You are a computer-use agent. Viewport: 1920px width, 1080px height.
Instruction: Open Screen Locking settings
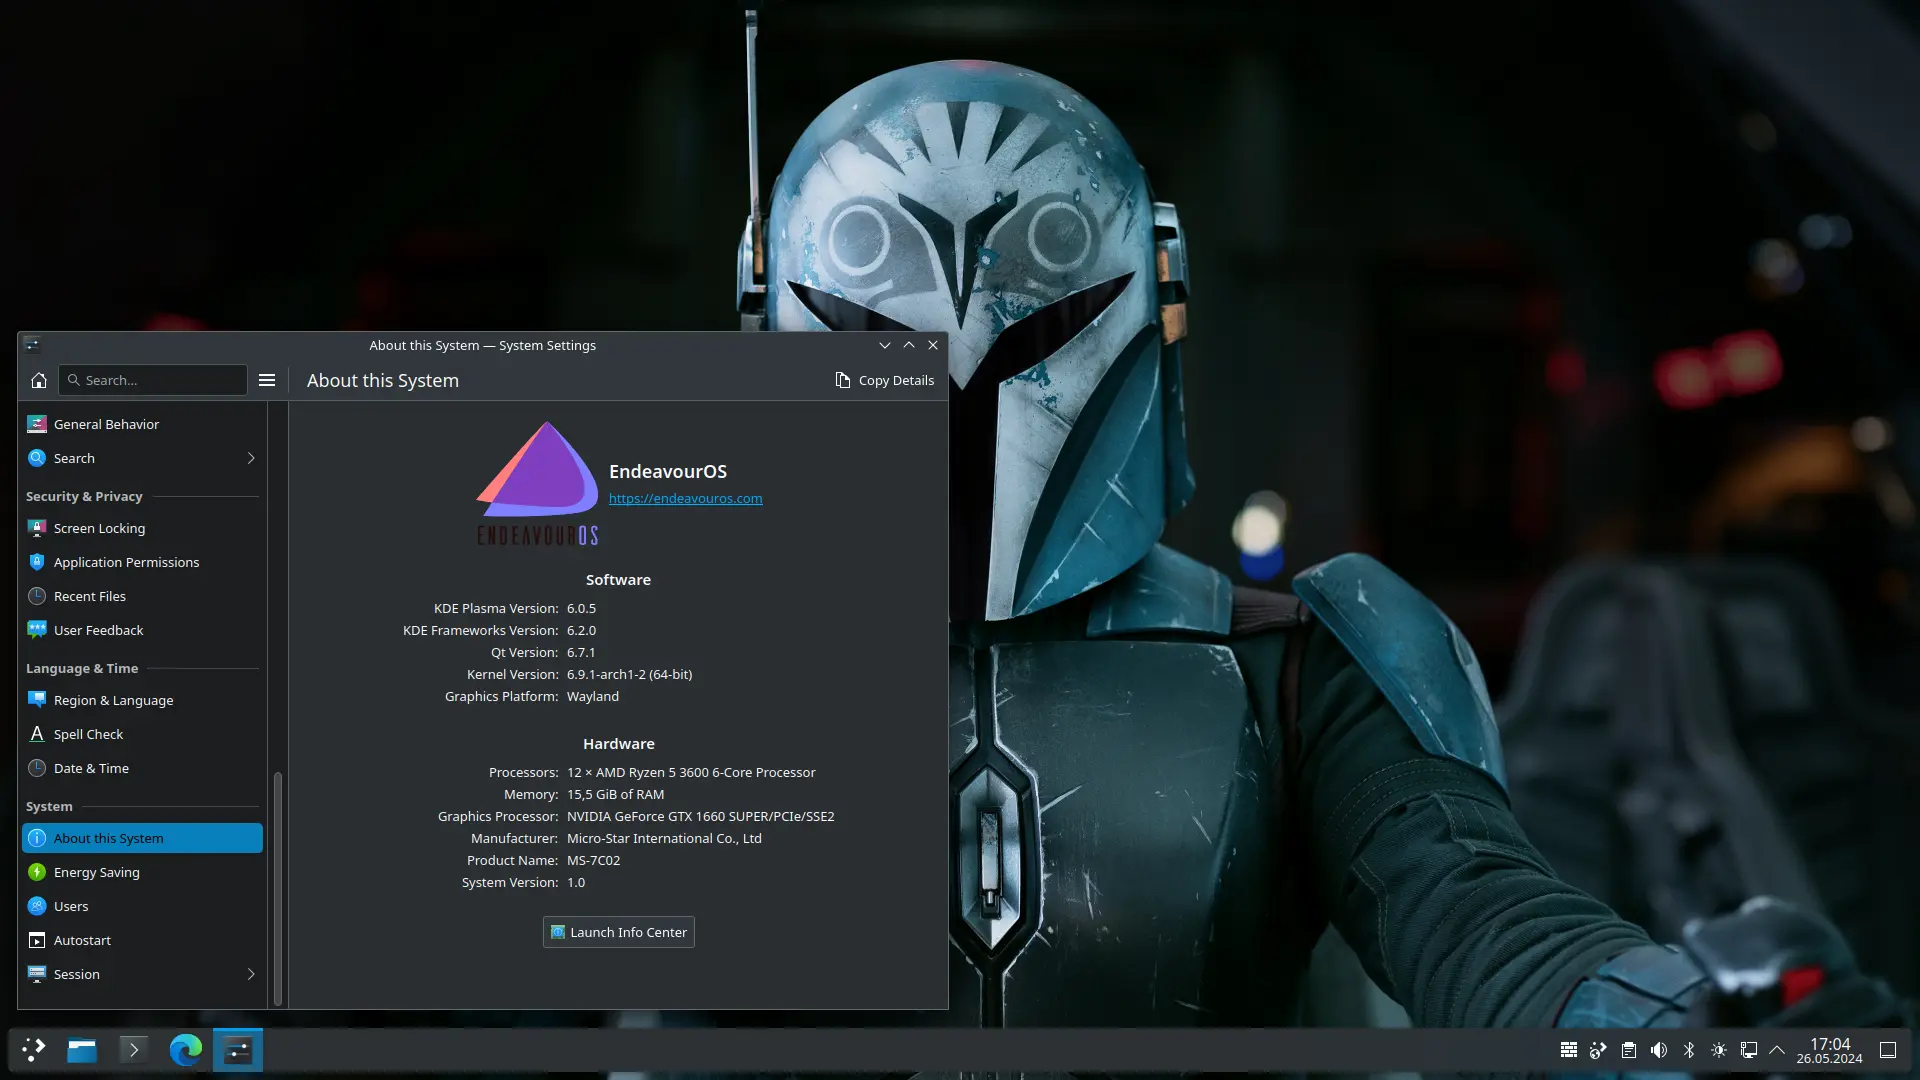point(142,528)
